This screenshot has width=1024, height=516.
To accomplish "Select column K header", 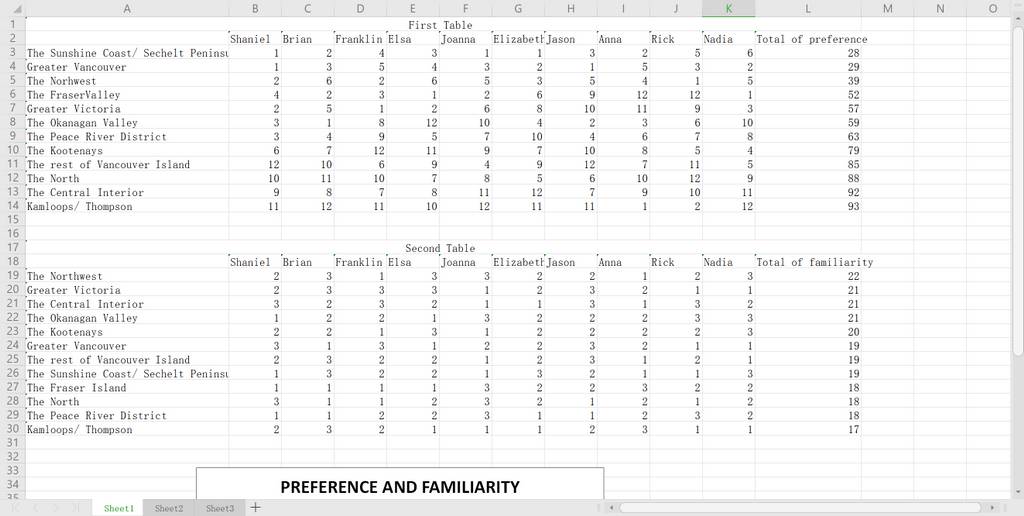I will pos(729,8).
